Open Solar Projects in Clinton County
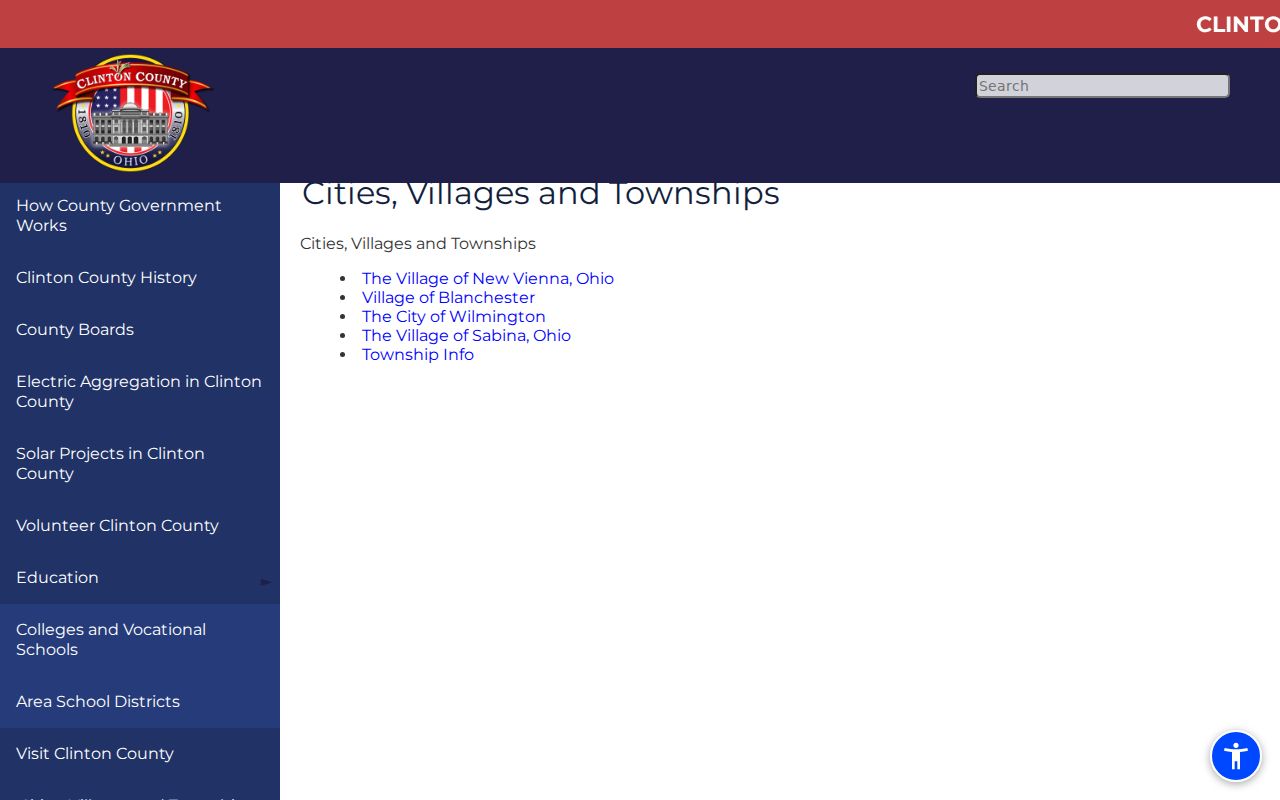This screenshot has width=1280, height=800. coord(140,463)
